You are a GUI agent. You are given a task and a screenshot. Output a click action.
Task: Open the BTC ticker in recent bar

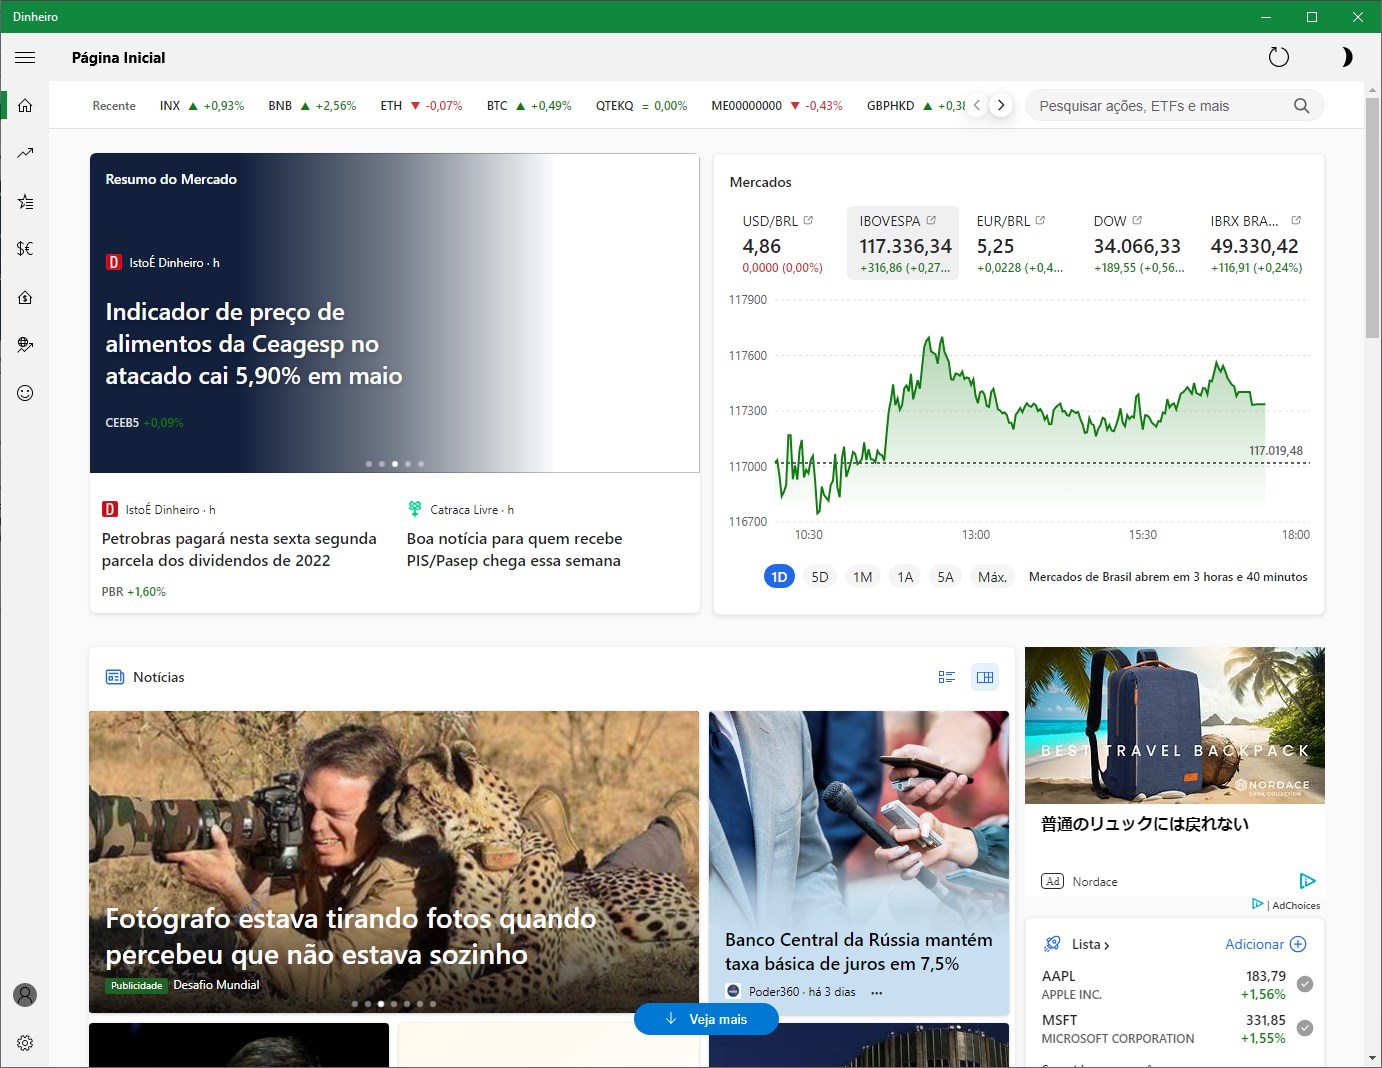[529, 105]
